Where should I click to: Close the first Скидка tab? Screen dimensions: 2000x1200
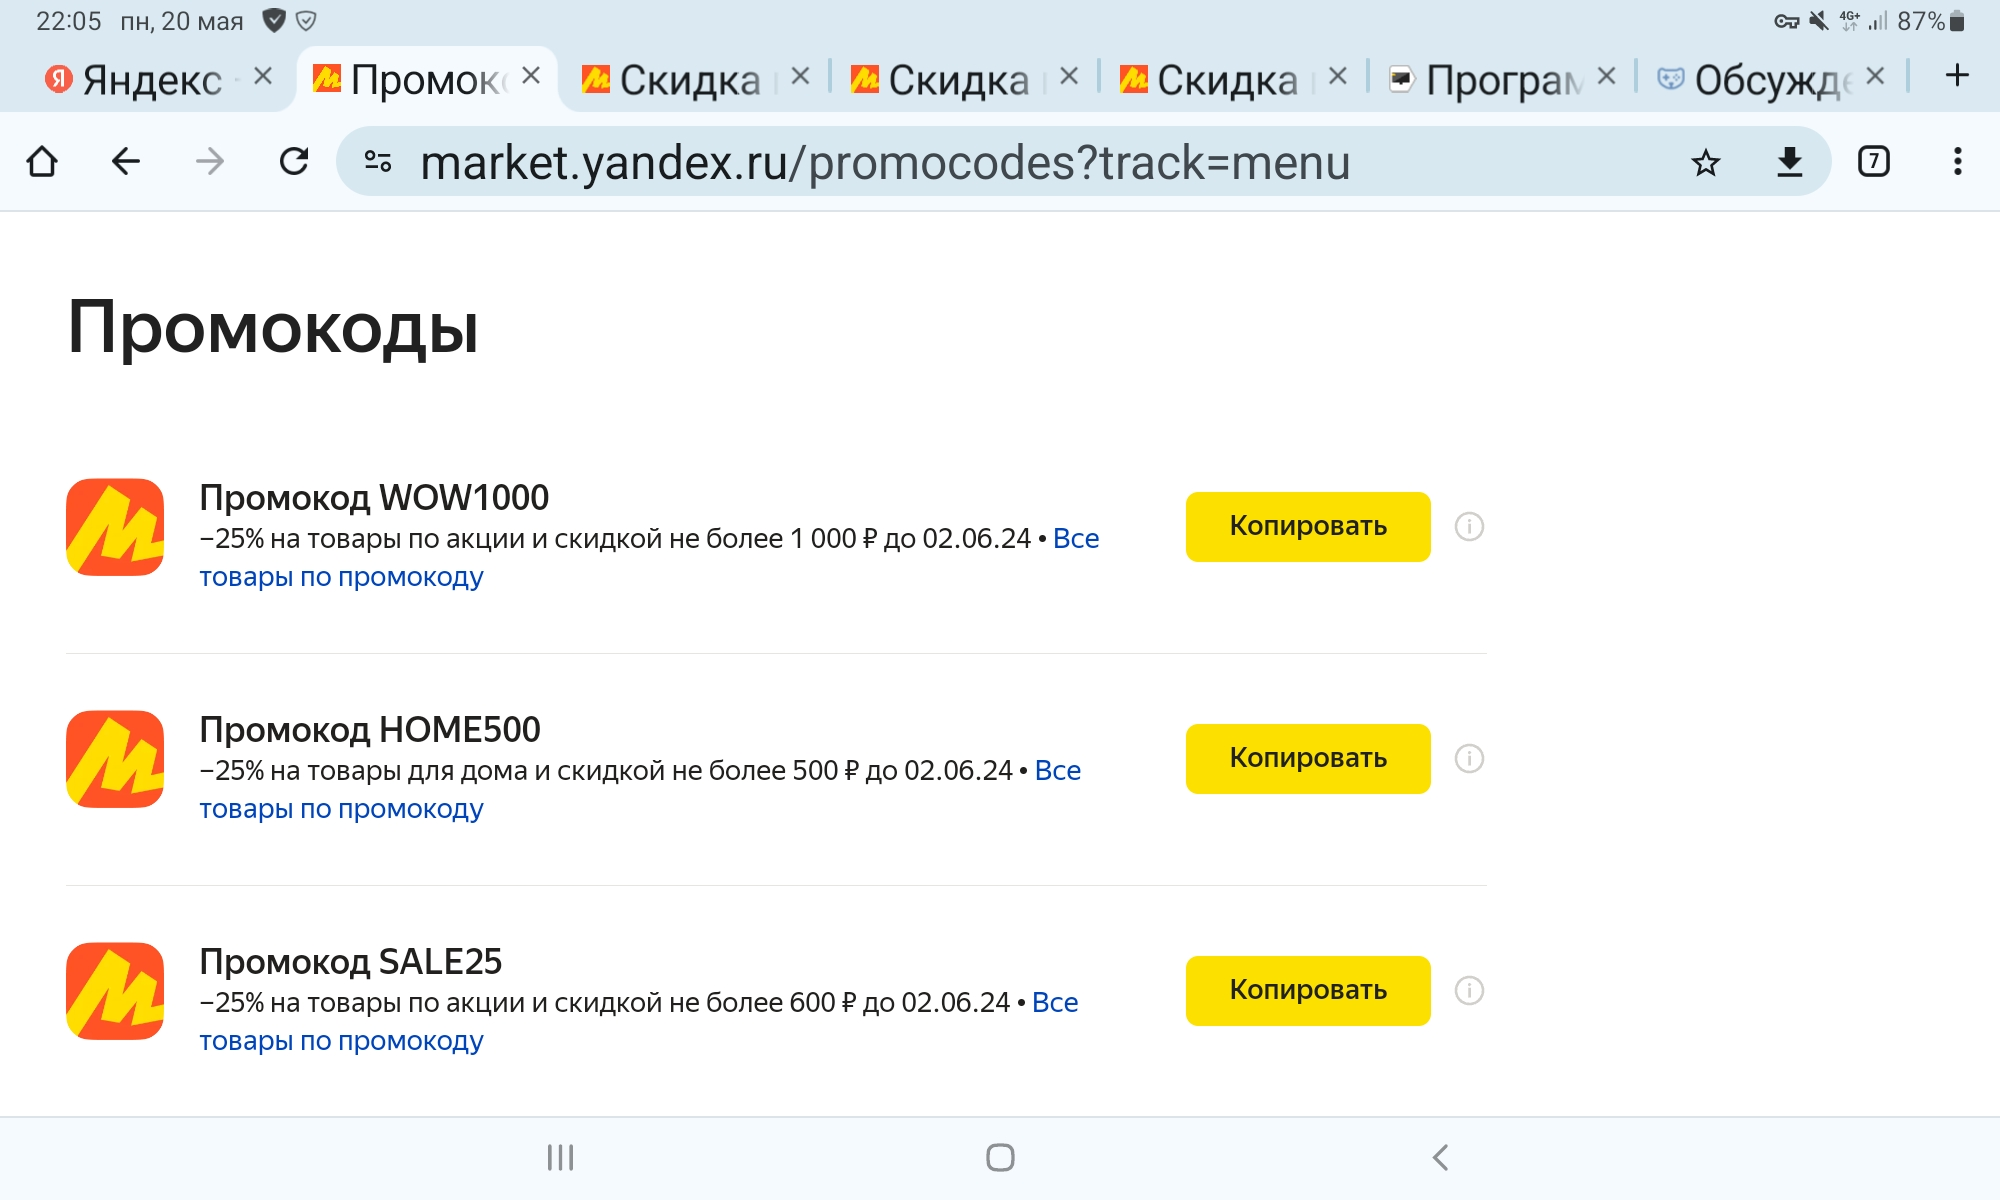800,76
